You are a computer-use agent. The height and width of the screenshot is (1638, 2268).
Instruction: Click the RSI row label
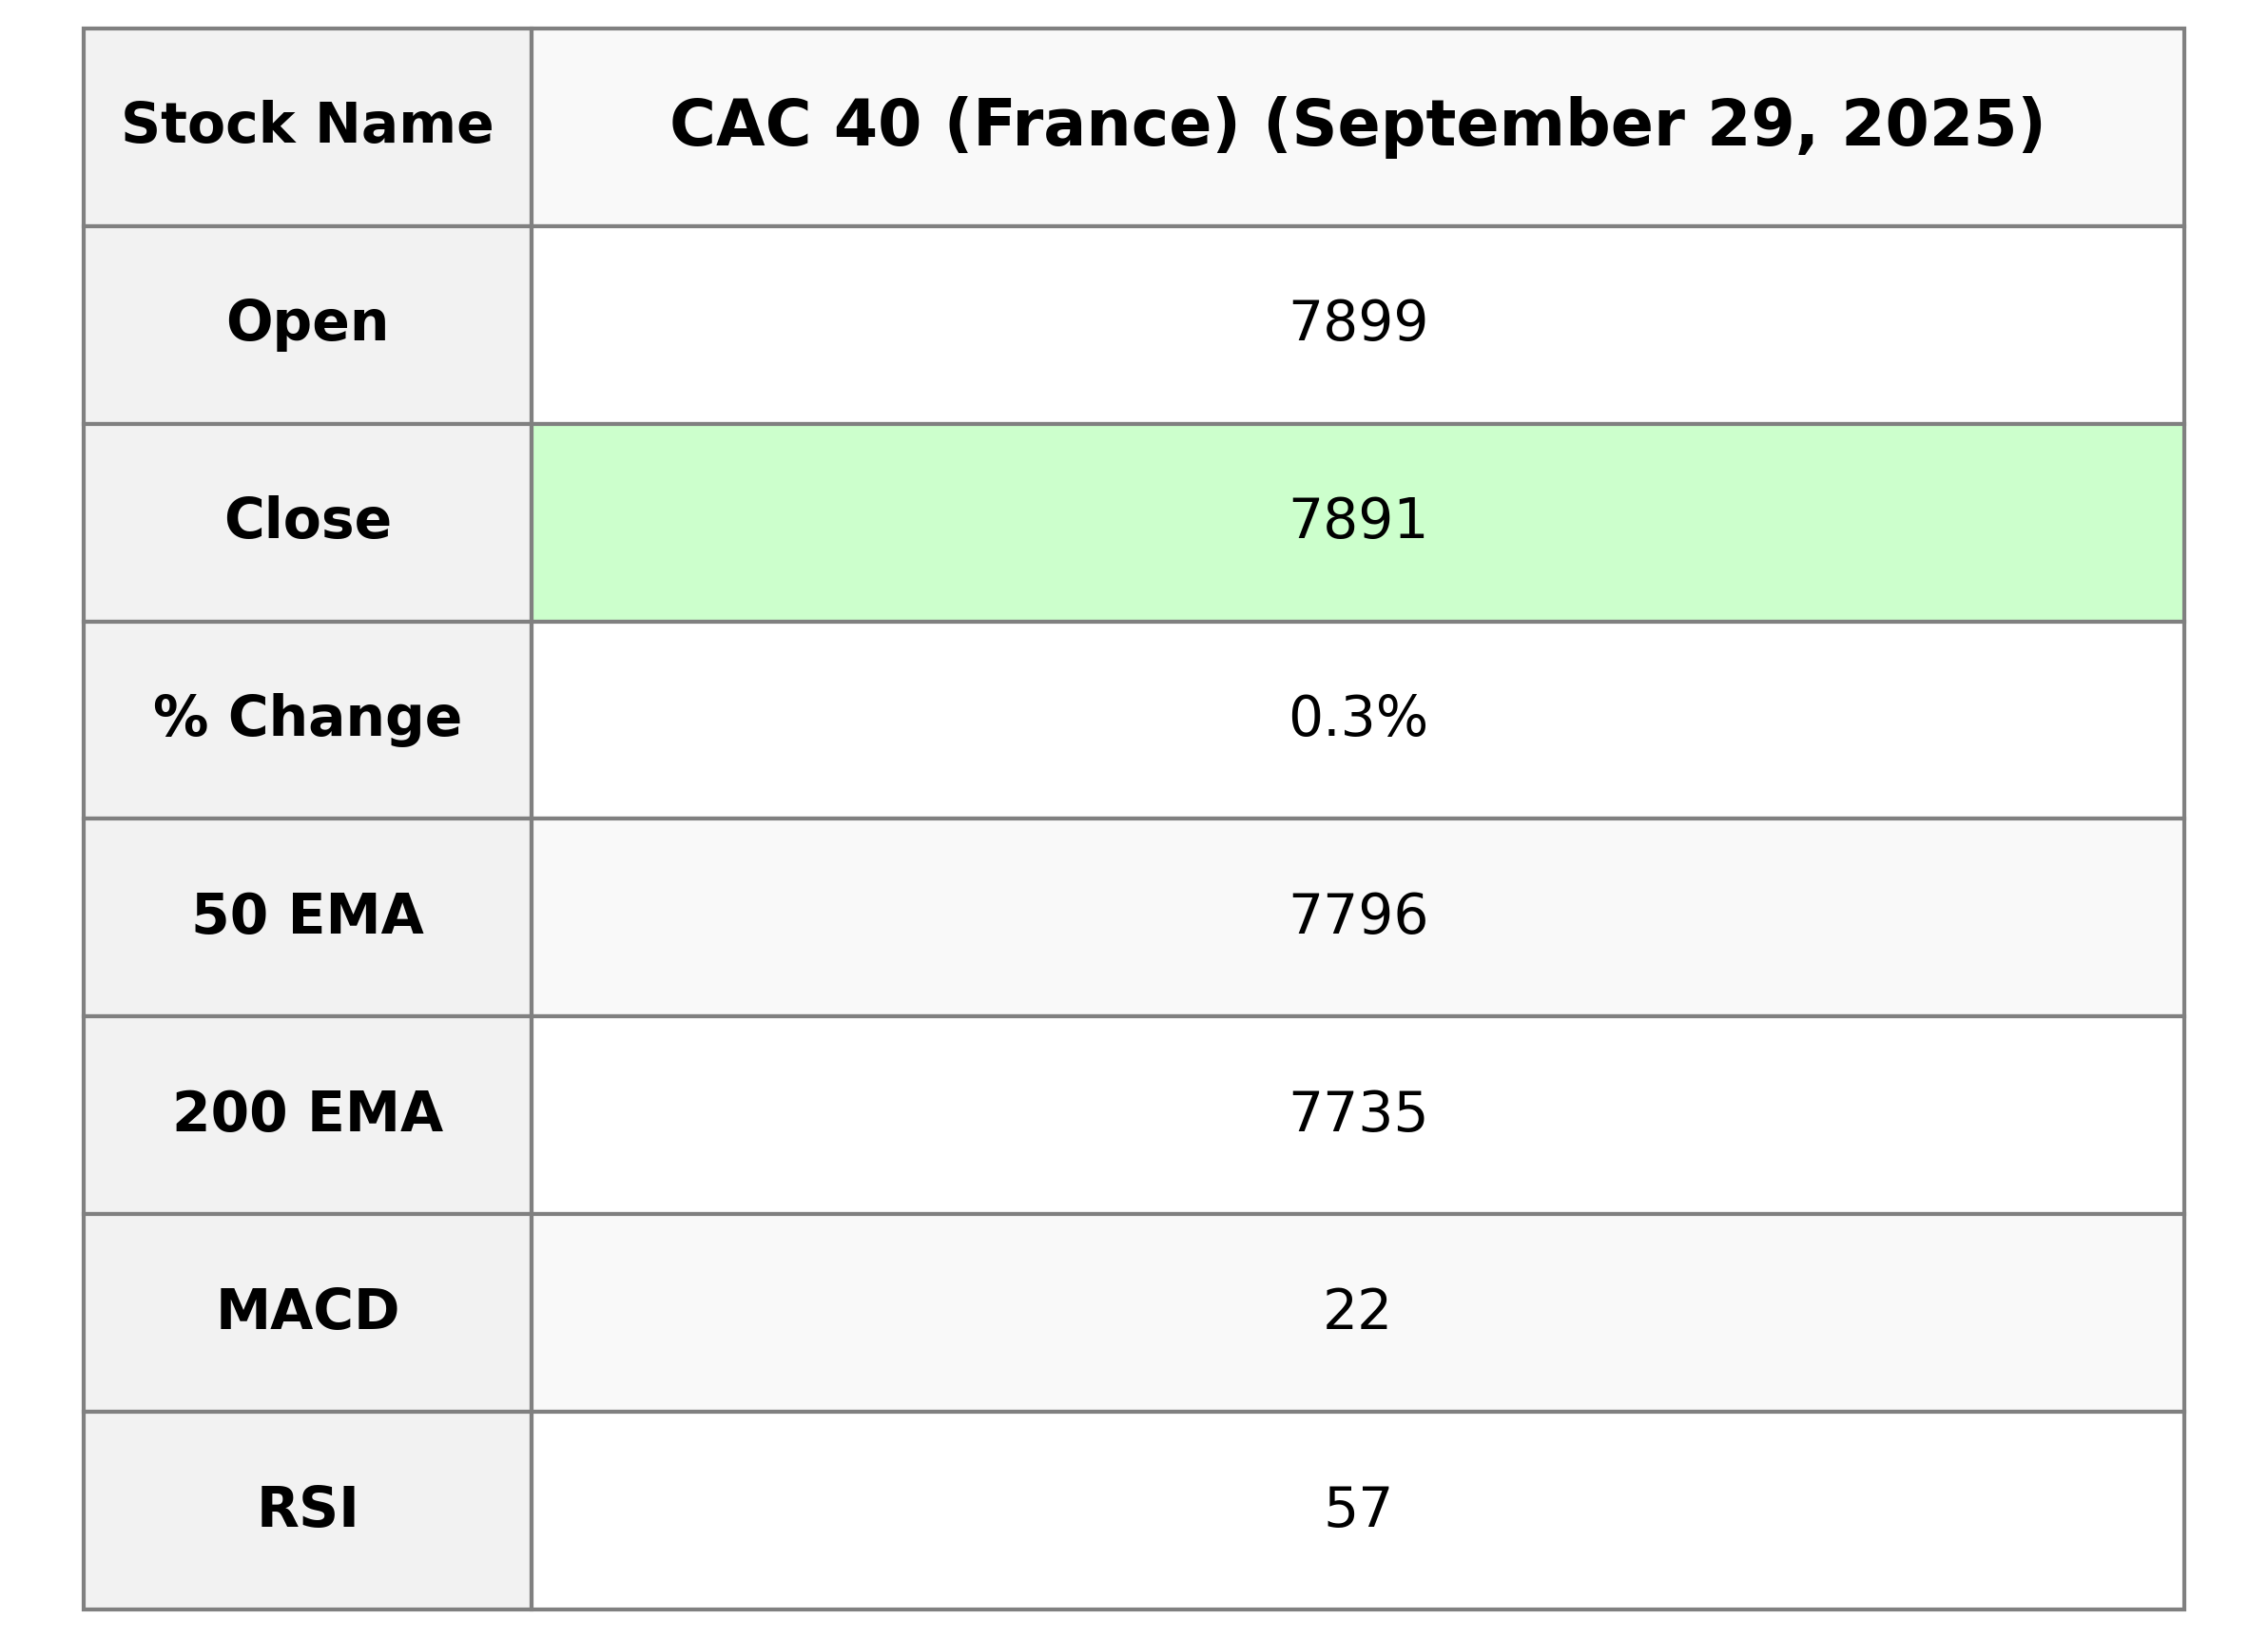tap(307, 1510)
